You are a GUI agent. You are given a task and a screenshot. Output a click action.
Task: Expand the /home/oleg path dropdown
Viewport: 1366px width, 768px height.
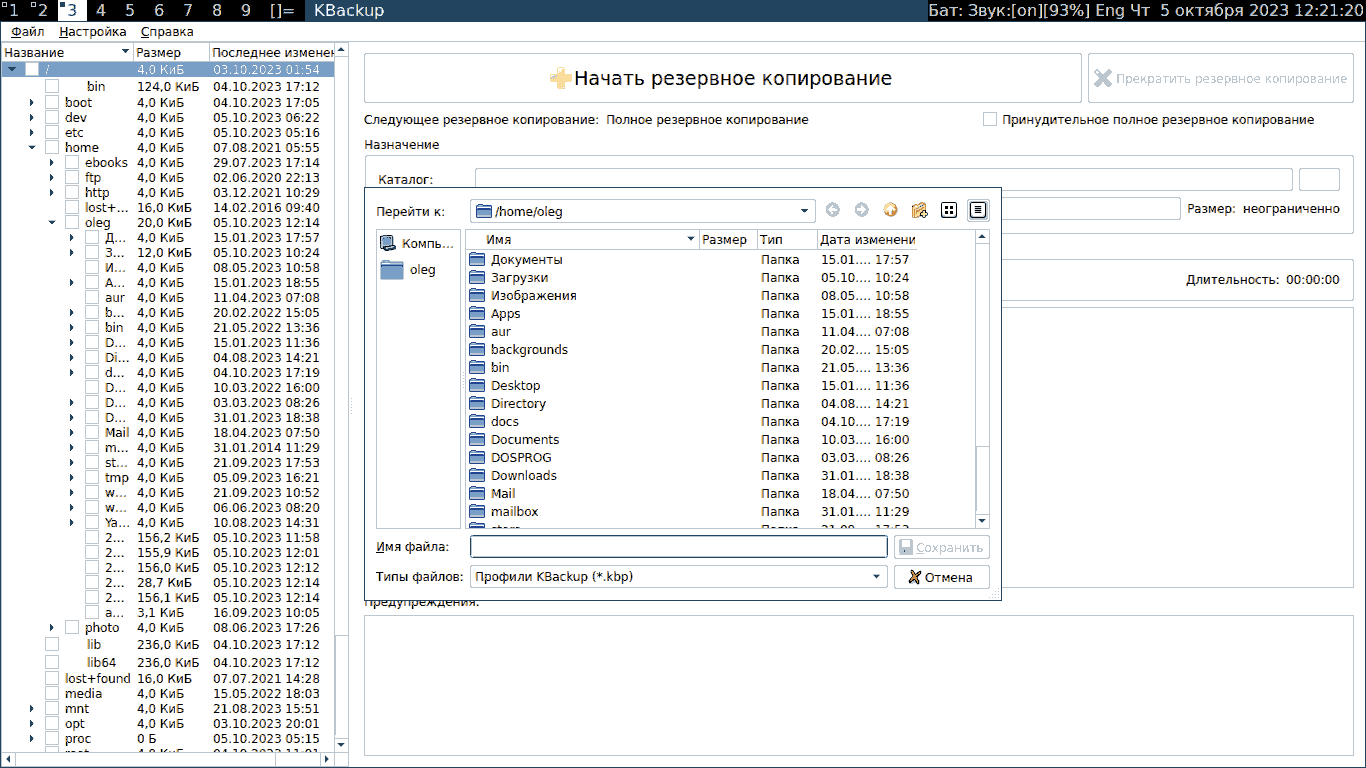coord(806,211)
